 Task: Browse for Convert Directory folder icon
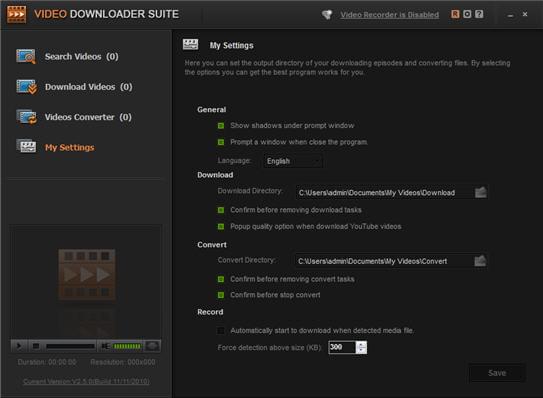[x=480, y=261]
